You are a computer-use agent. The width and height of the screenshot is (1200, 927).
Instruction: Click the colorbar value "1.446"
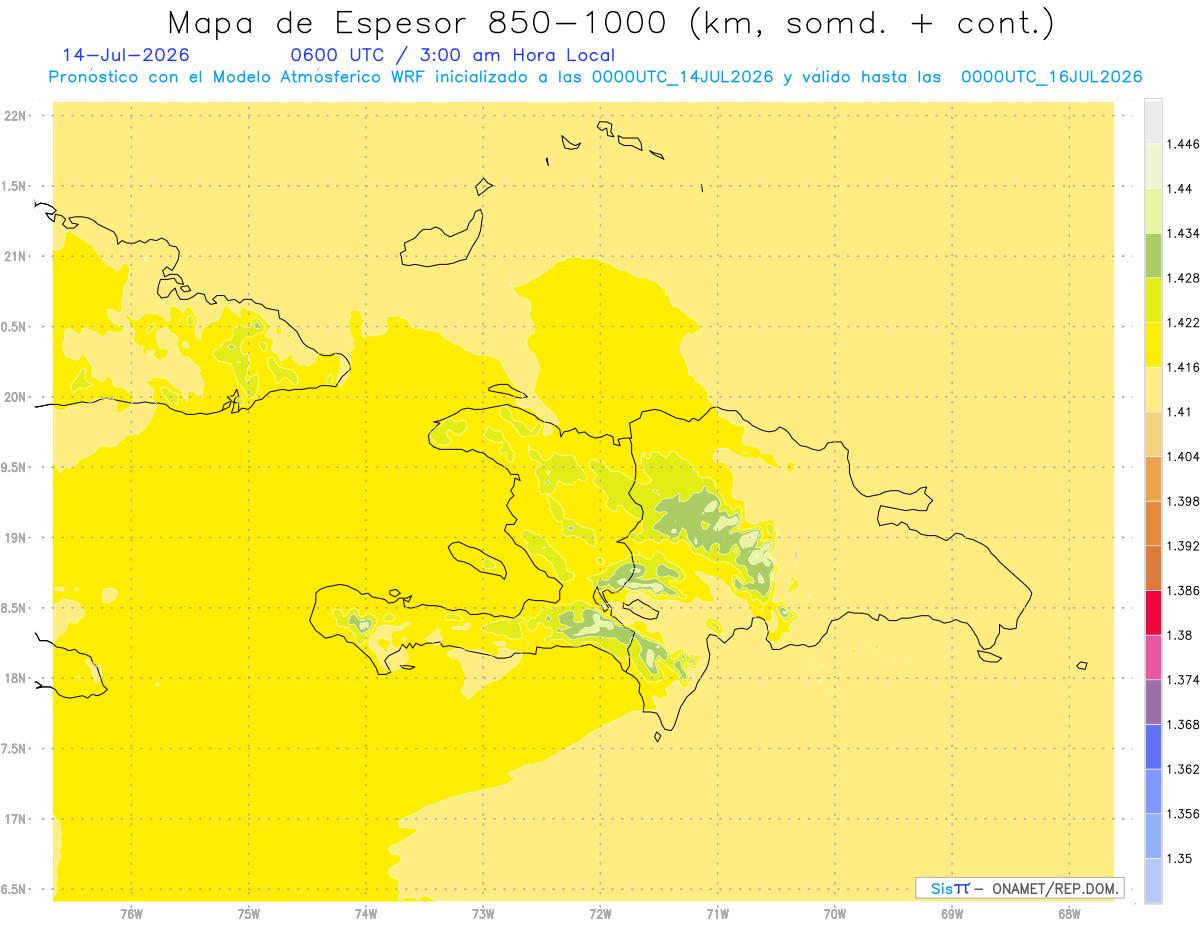click(x=1183, y=144)
